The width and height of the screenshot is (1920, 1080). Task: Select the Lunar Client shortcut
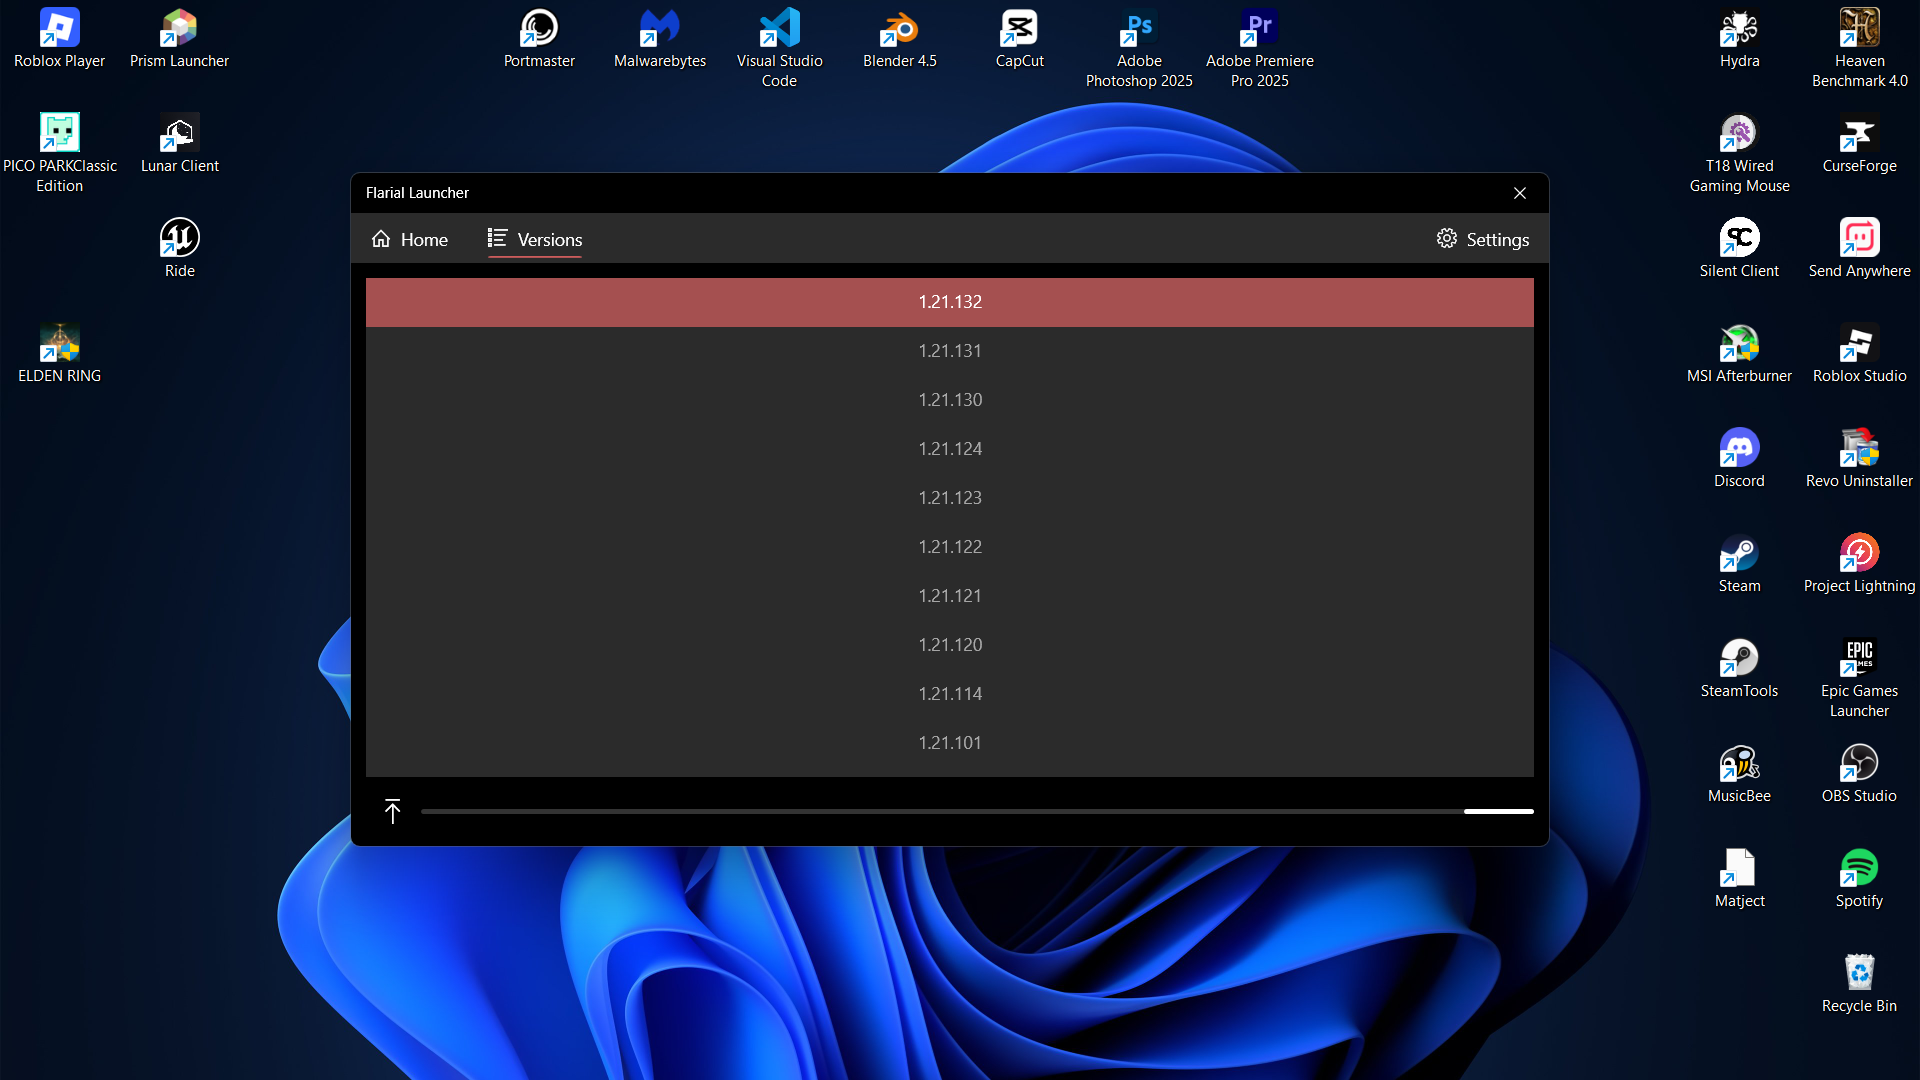point(179,134)
